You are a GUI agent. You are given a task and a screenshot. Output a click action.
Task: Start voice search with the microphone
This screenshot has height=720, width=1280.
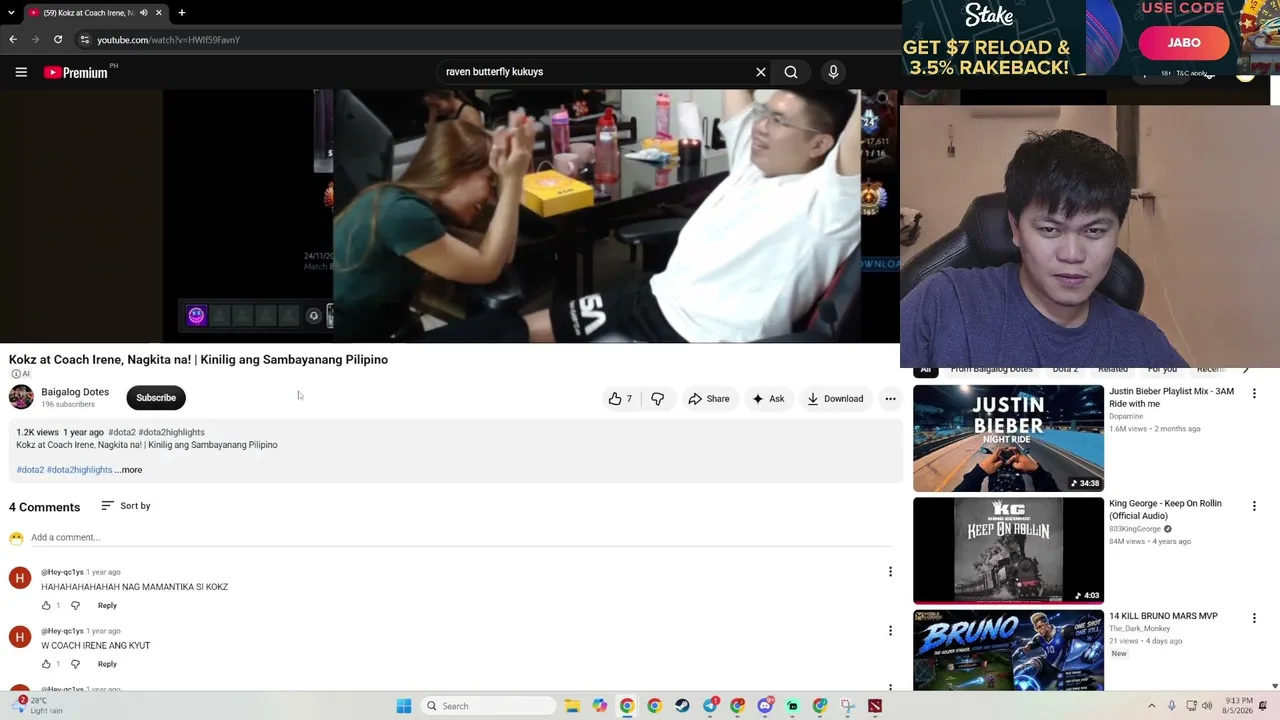pyautogui.click(x=833, y=72)
